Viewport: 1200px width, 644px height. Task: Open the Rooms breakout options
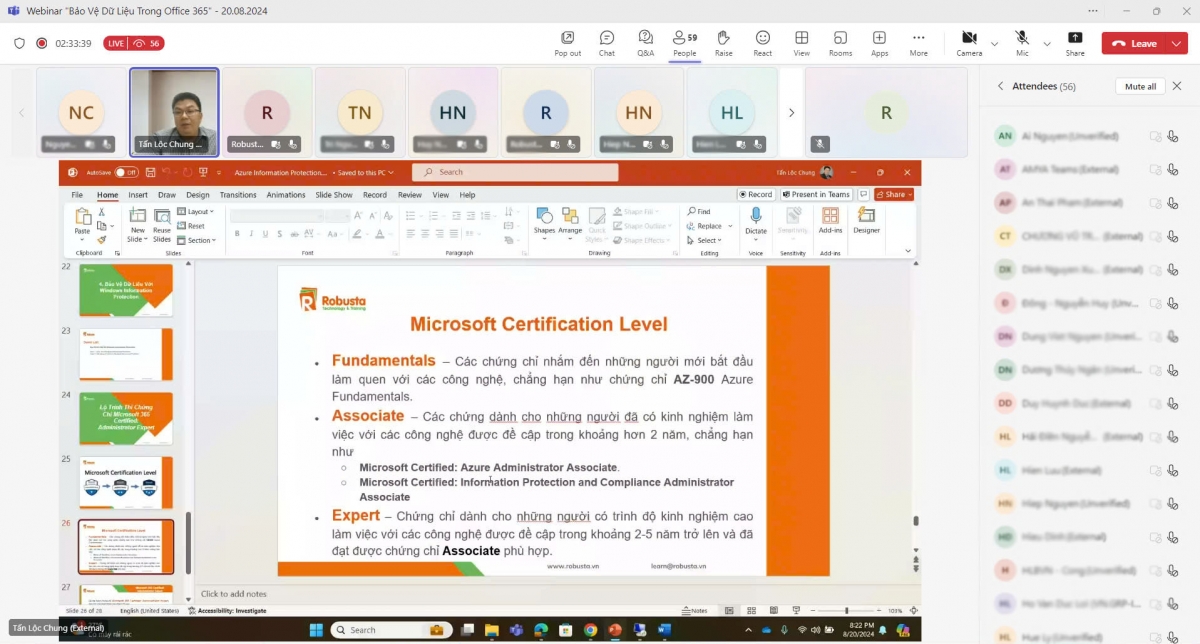pos(841,43)
